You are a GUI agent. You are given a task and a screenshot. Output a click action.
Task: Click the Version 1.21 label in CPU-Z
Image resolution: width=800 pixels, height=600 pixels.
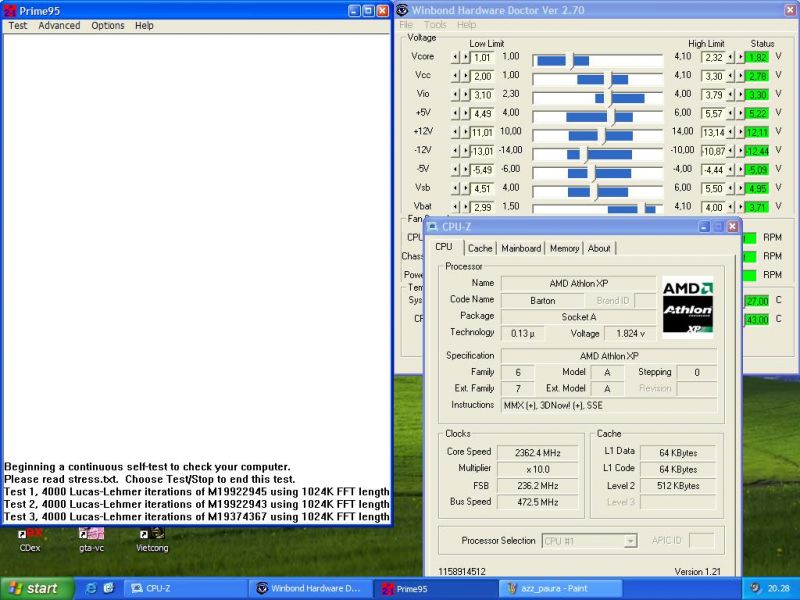697,572
